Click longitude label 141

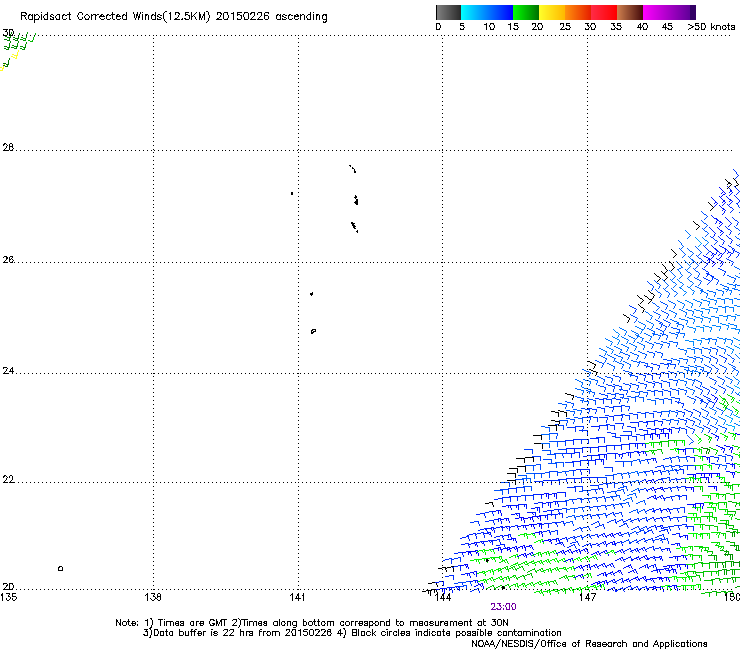tap(297, 597)
